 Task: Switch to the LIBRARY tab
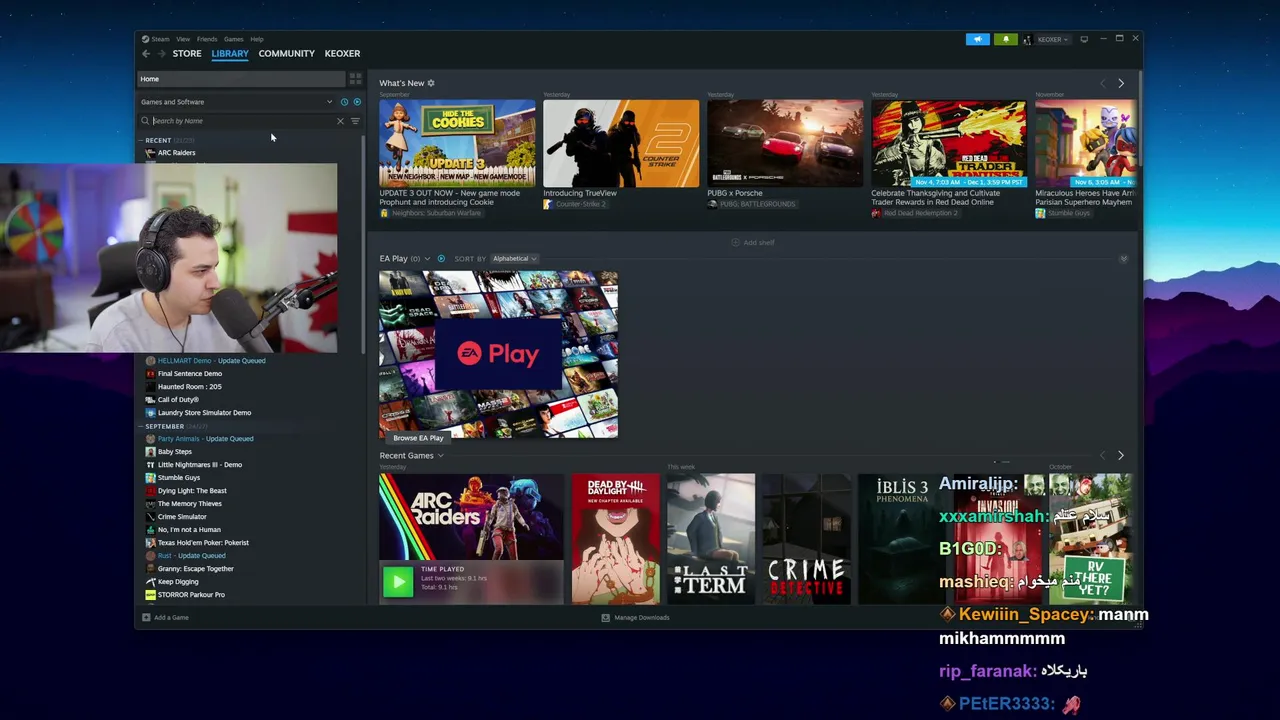[230, 54]
